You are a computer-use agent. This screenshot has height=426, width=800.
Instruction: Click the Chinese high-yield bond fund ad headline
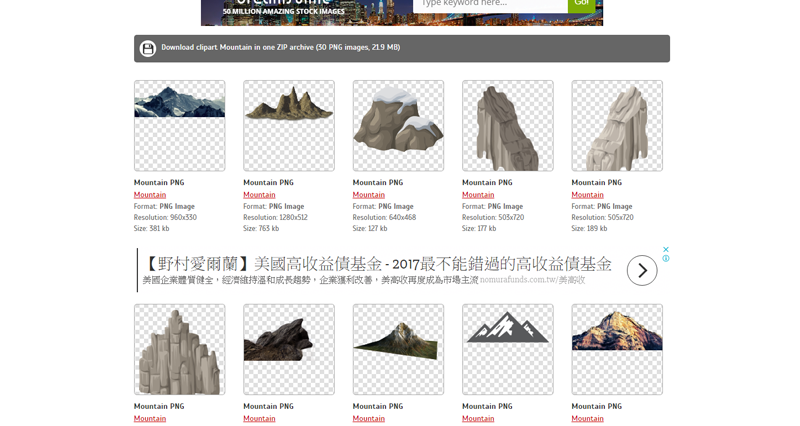coord(378,264)
